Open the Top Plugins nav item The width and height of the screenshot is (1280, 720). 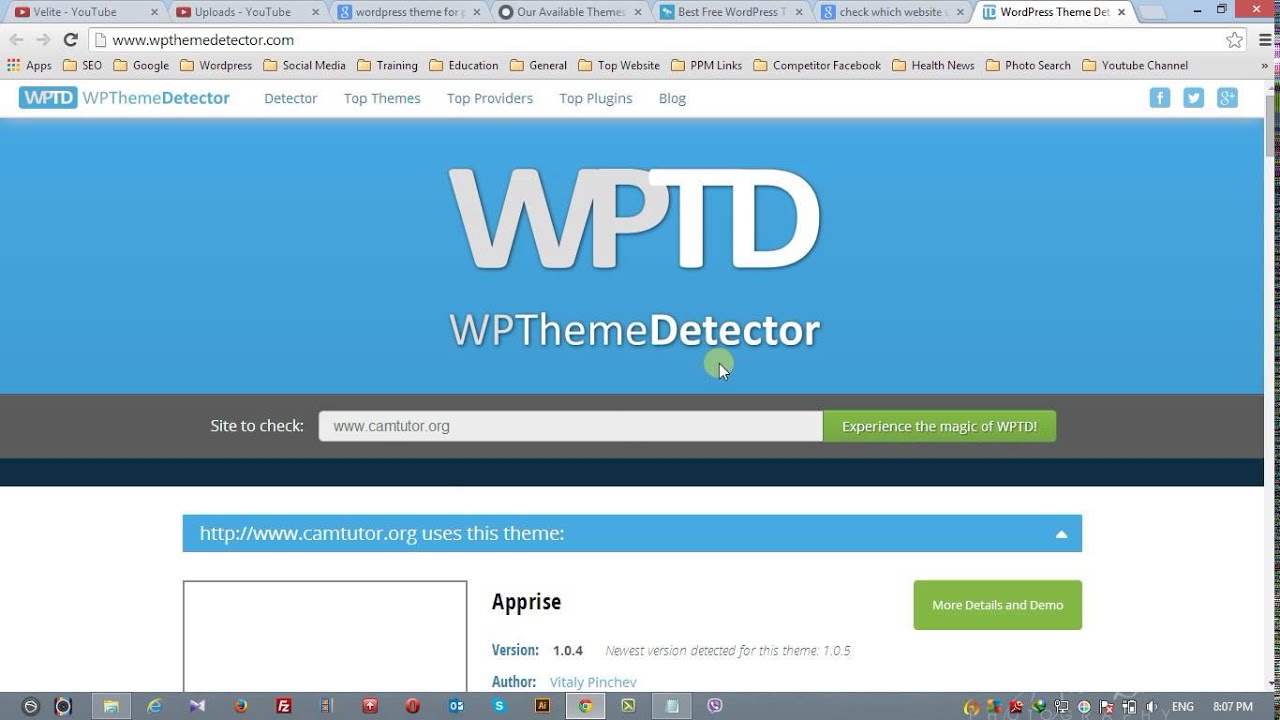(x=596, y=98)
